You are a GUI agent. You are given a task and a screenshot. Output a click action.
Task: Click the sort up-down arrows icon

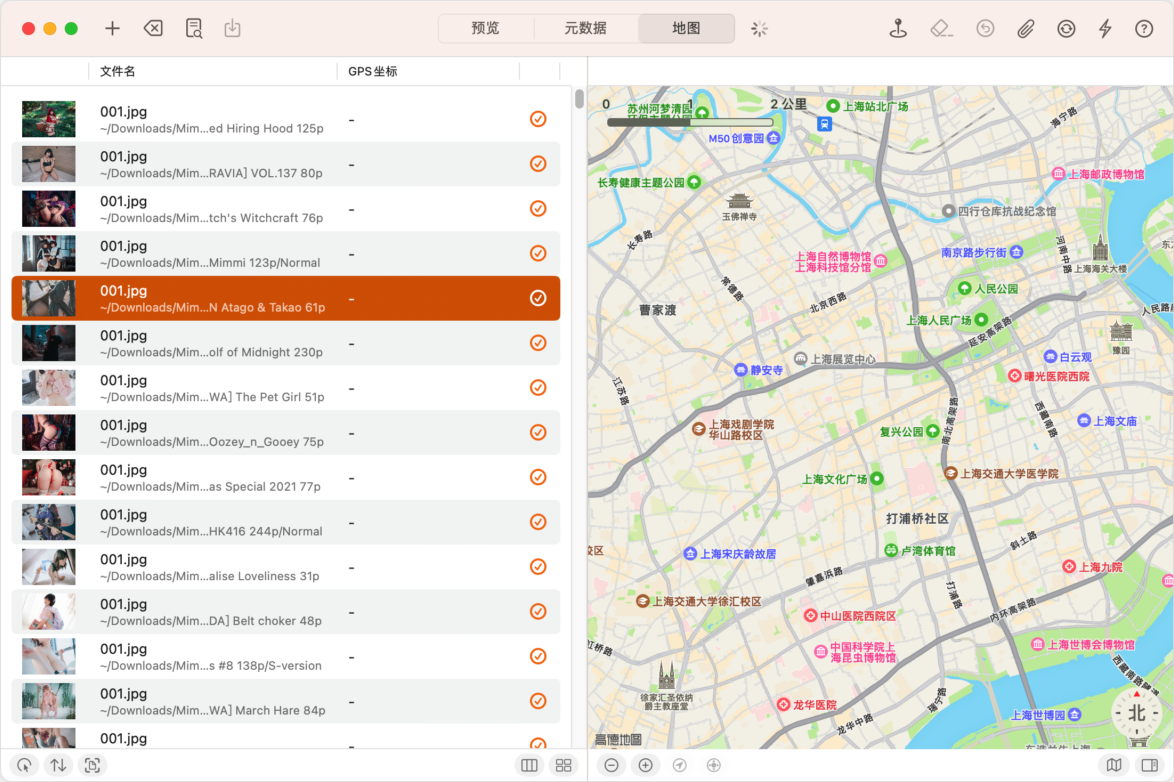[58, 765]
